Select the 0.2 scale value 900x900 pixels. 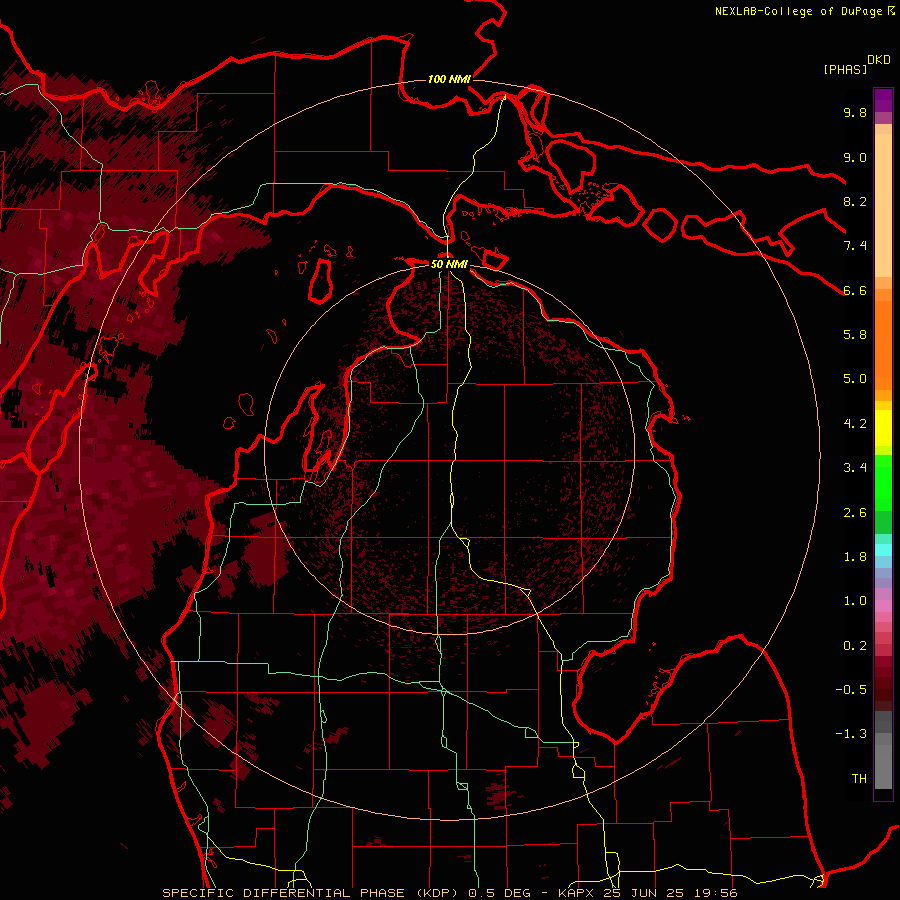click(855, 646)
